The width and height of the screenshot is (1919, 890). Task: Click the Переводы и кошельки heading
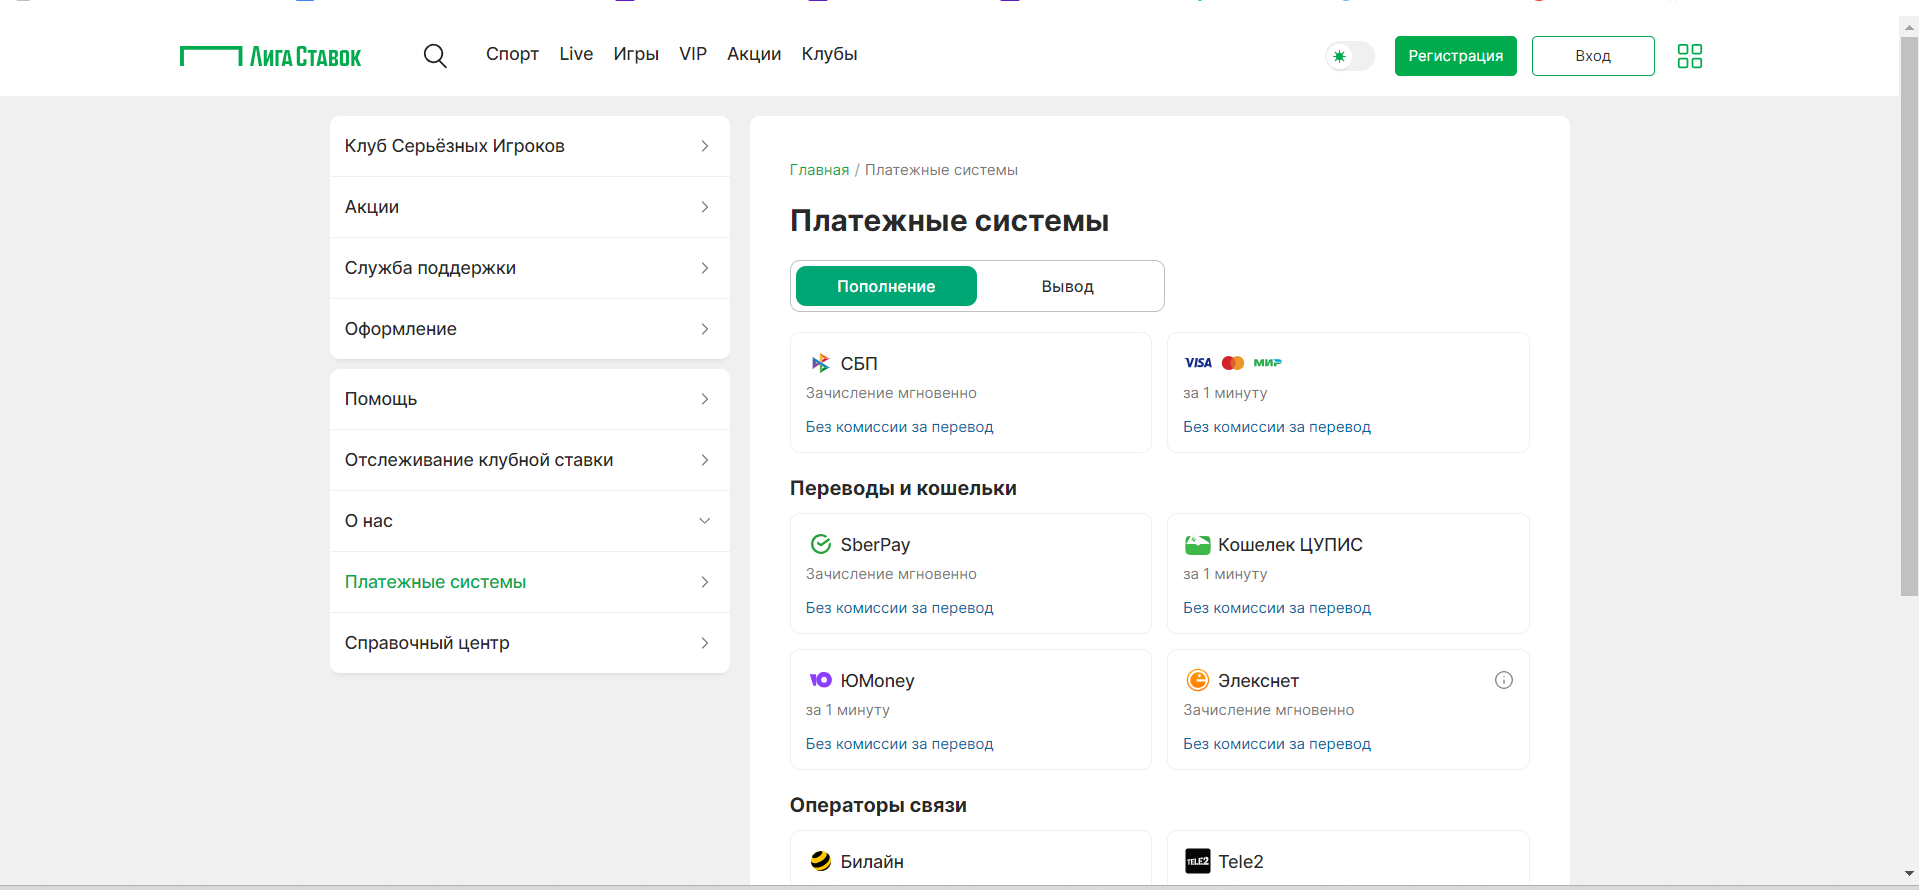point(903,488)
